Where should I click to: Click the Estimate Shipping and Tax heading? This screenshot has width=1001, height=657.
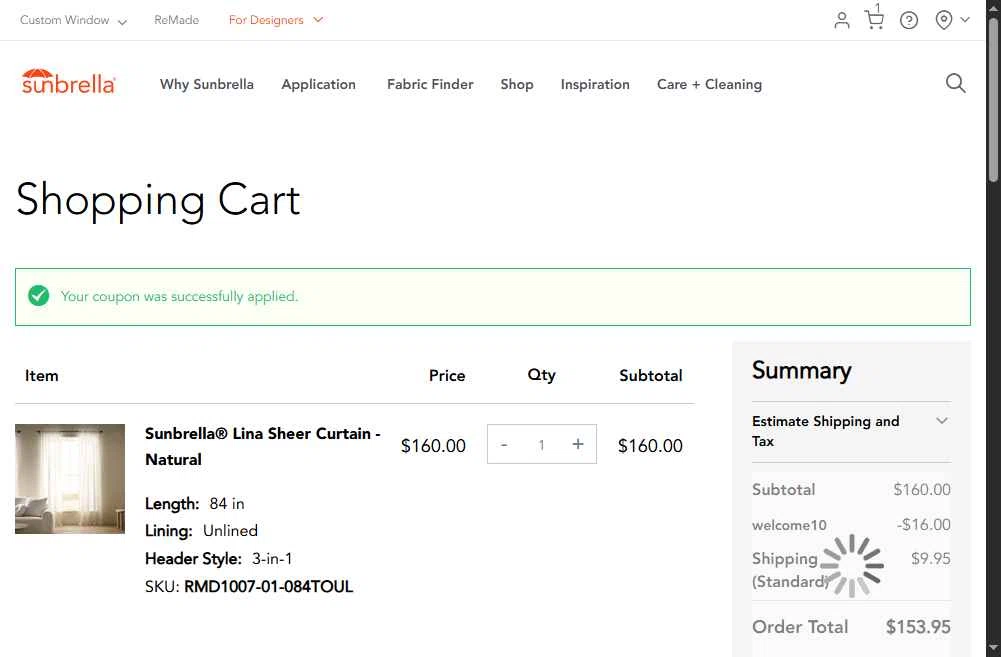tap(825, 431)
